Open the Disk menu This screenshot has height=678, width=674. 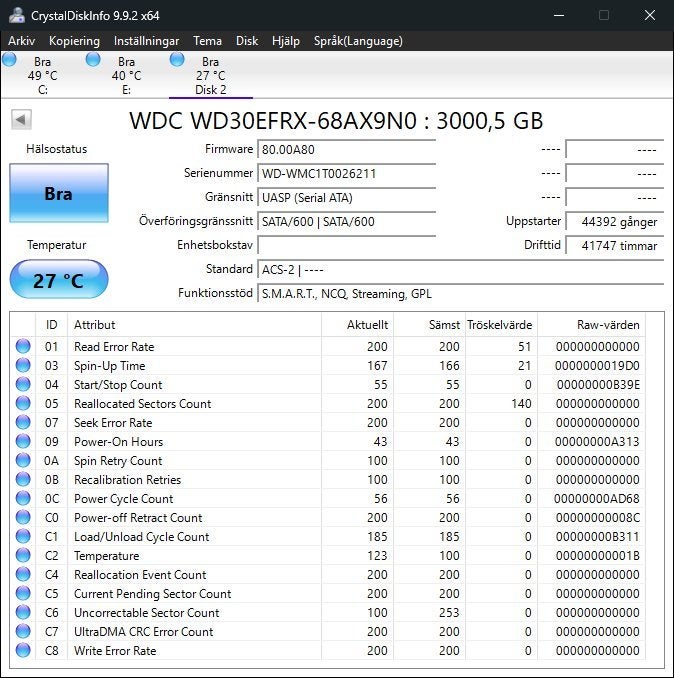coord(246,41)
